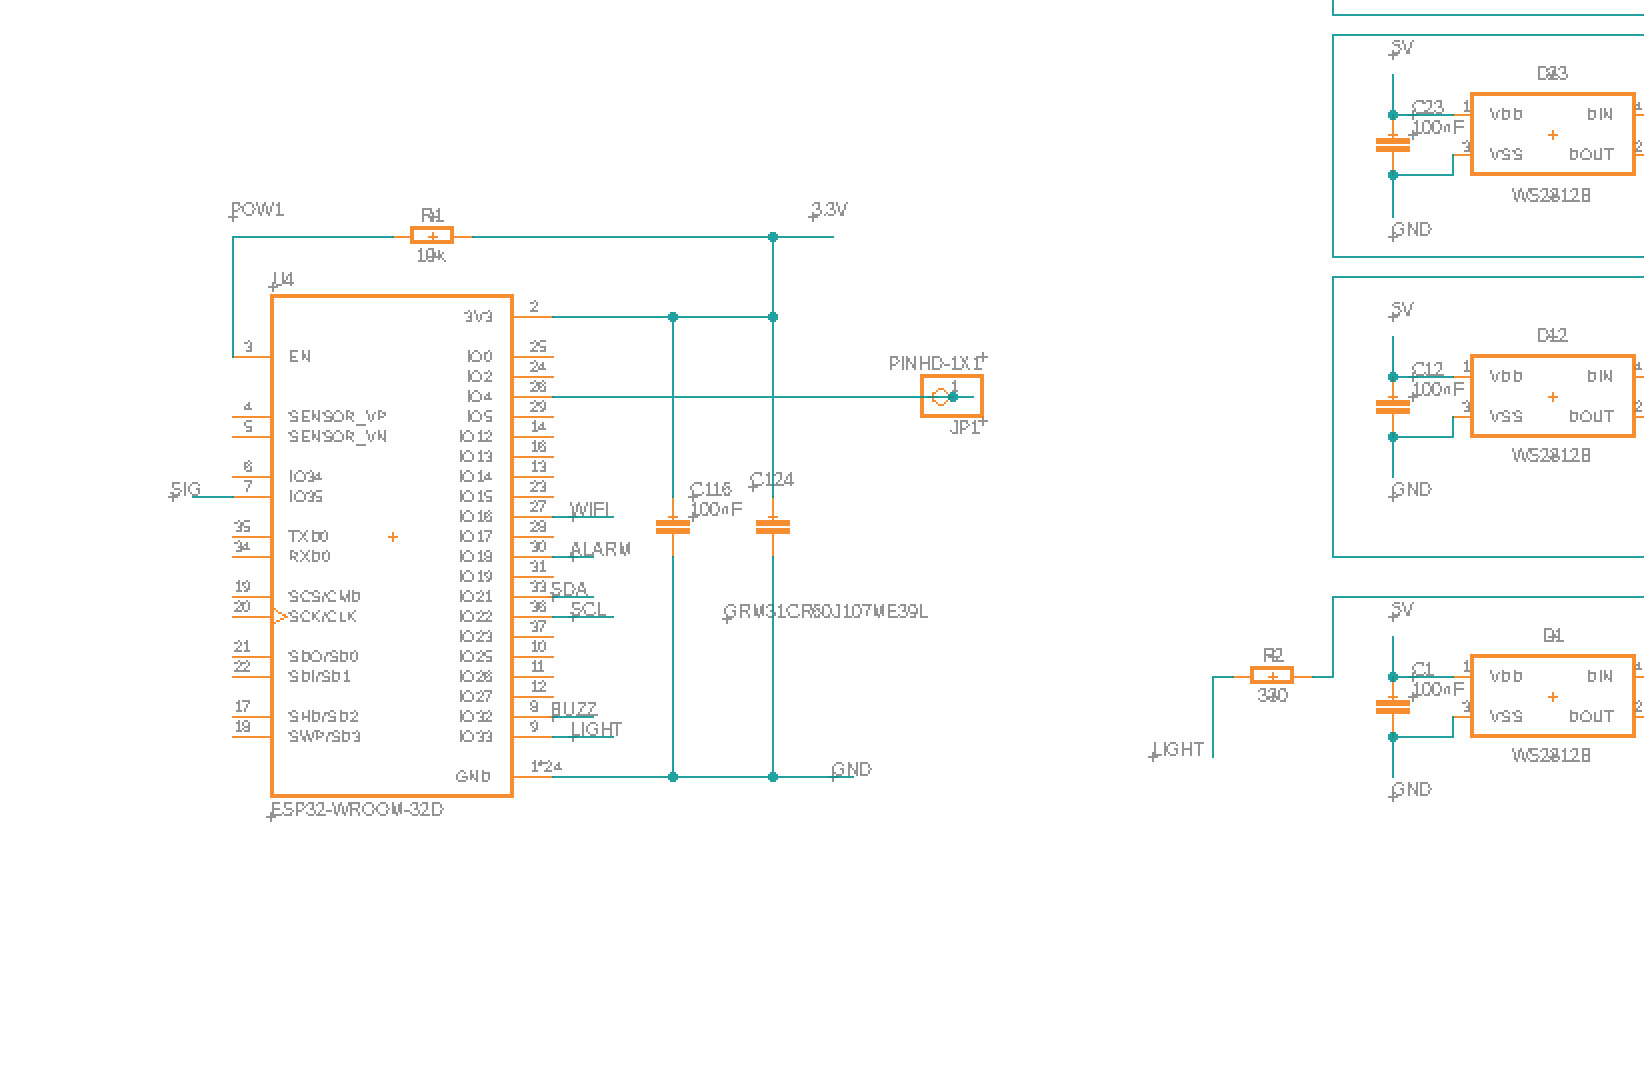Select resistor R2 symbol
Viewport: 1644px width, 1076px height.
1272,676
